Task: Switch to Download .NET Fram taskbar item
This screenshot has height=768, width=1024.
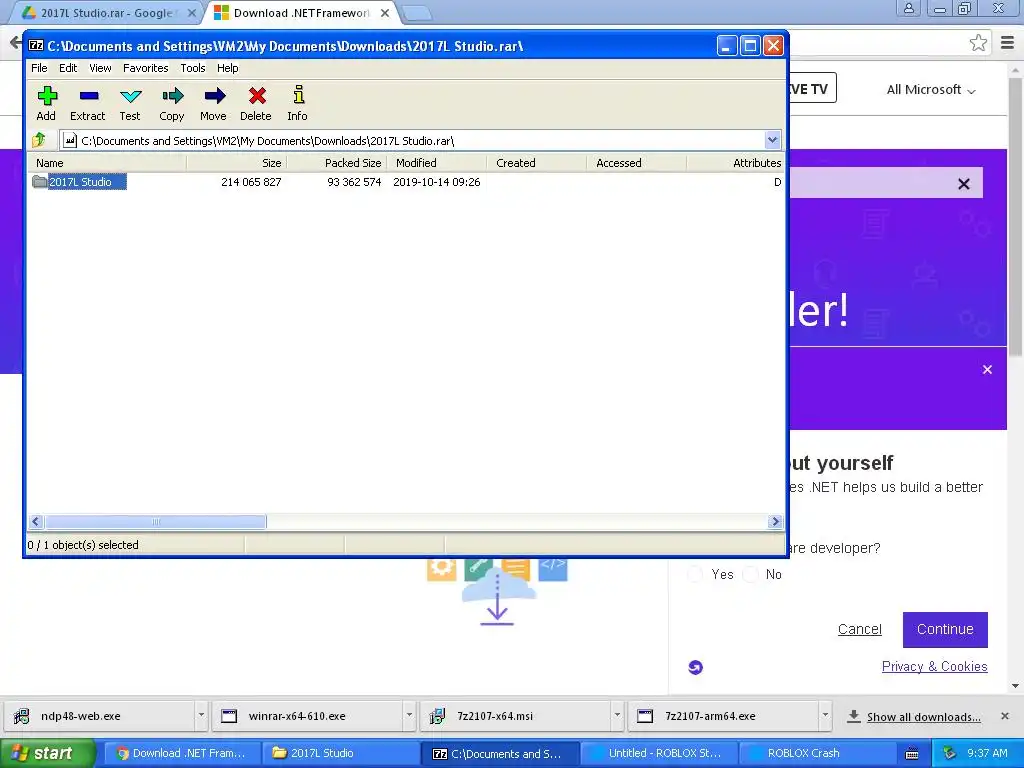Action: coord(181,754)
